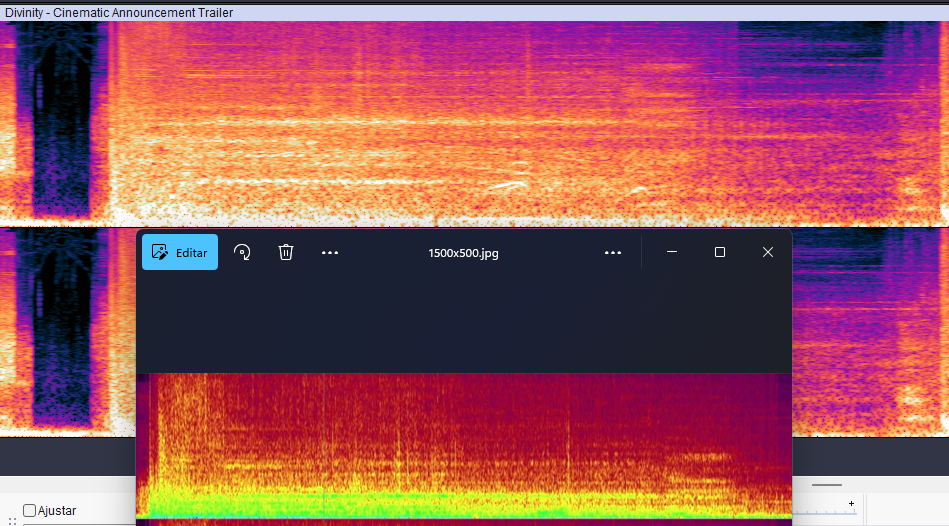Minimize the 1500x500.jpg window

(x=672, y=252)
